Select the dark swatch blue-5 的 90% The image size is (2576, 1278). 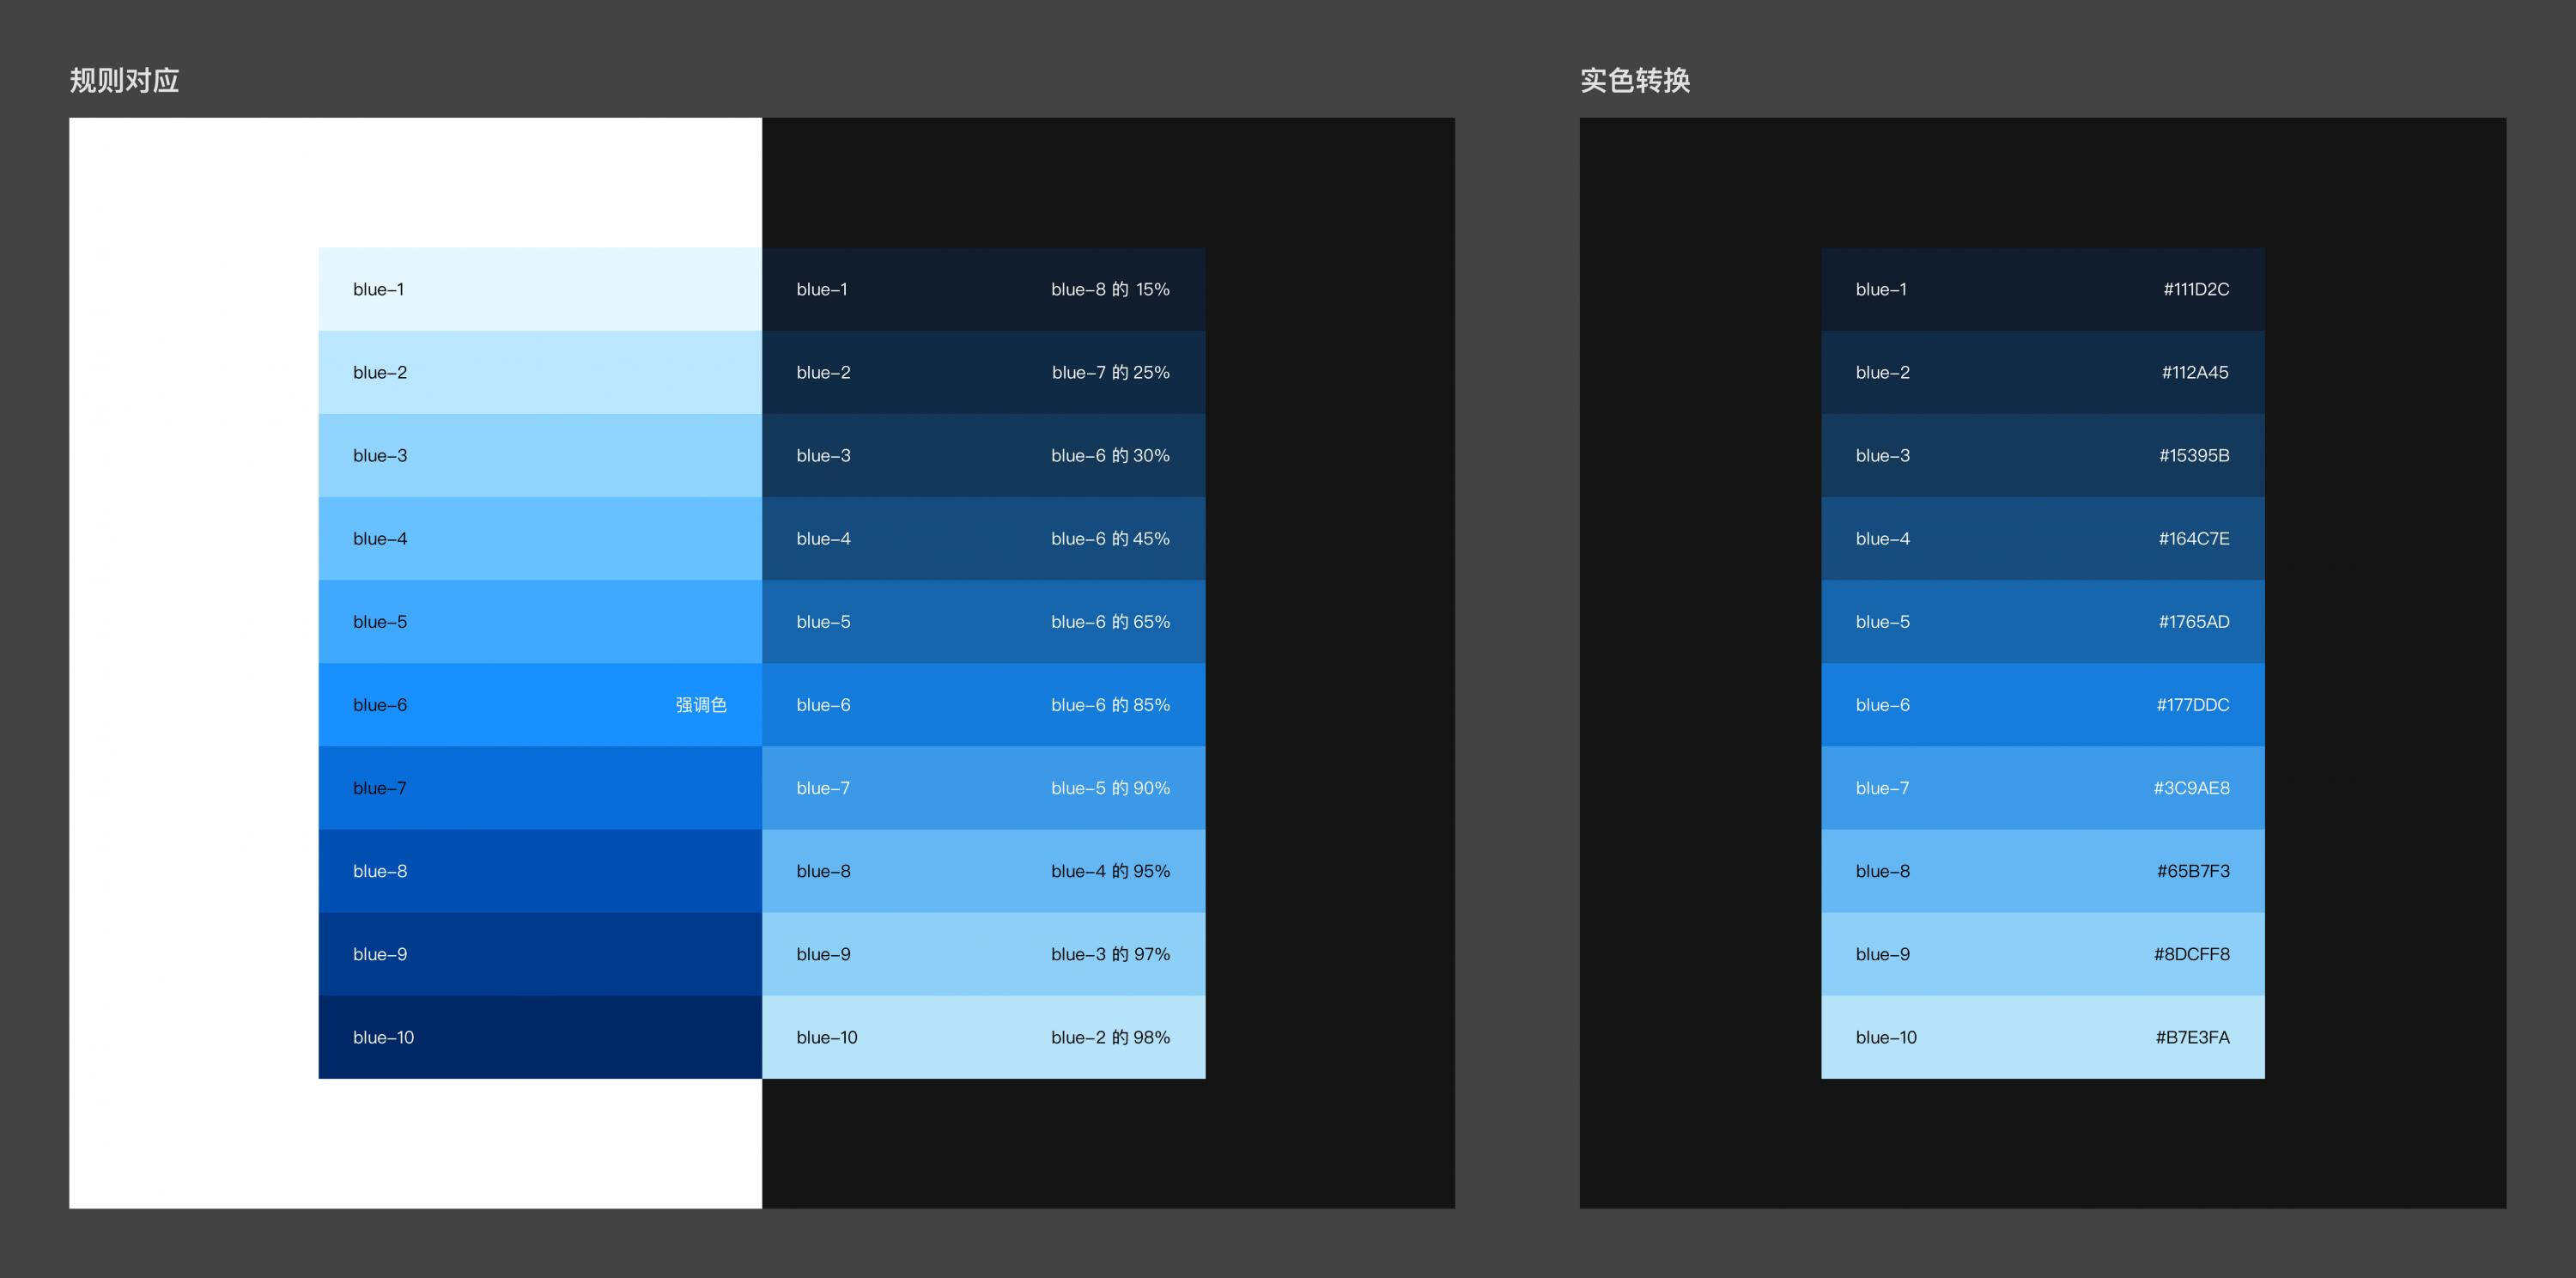pyautogui.click(x=983, y=788)
